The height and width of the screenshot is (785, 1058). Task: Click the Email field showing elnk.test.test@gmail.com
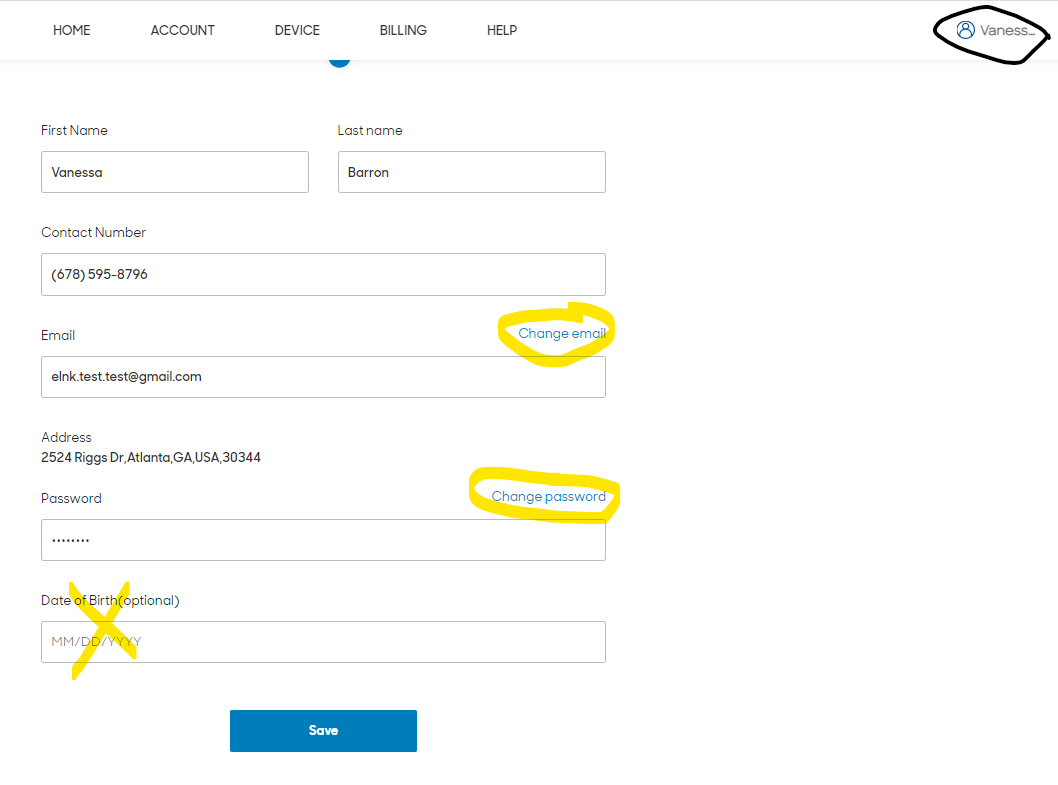[323, 377]
